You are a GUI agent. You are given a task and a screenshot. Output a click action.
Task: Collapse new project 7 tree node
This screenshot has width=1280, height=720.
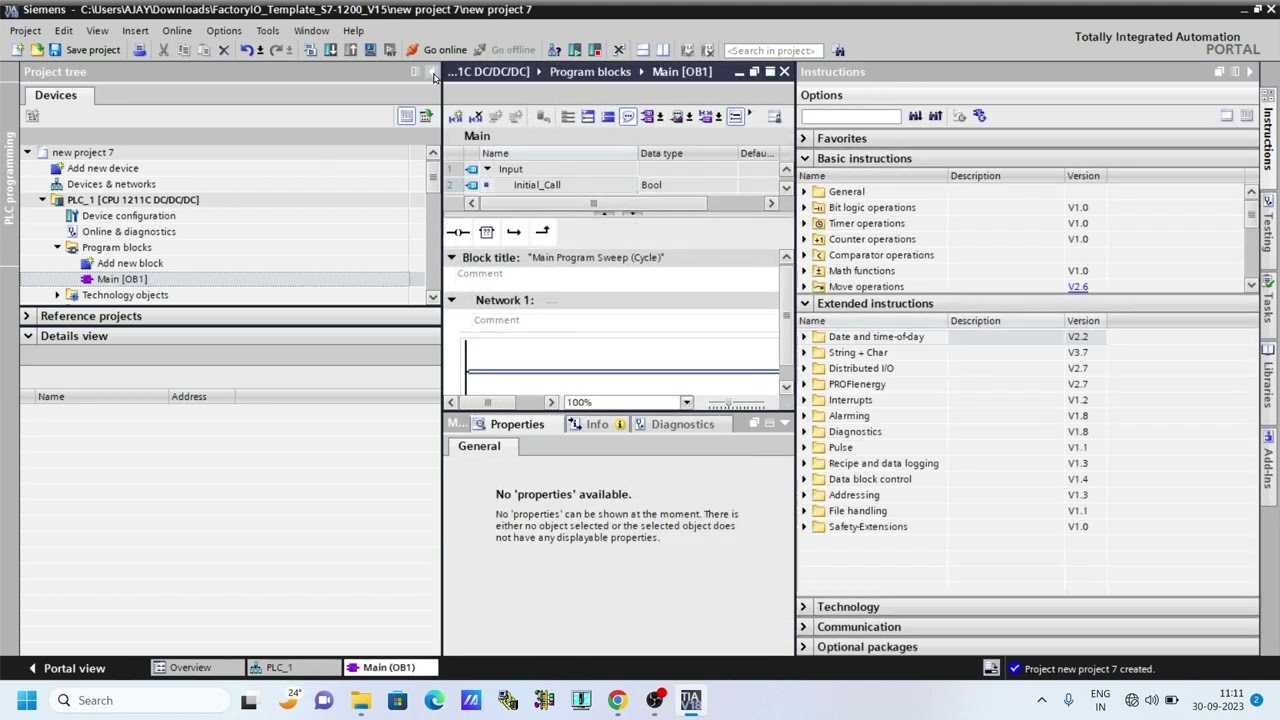point(28,153)
